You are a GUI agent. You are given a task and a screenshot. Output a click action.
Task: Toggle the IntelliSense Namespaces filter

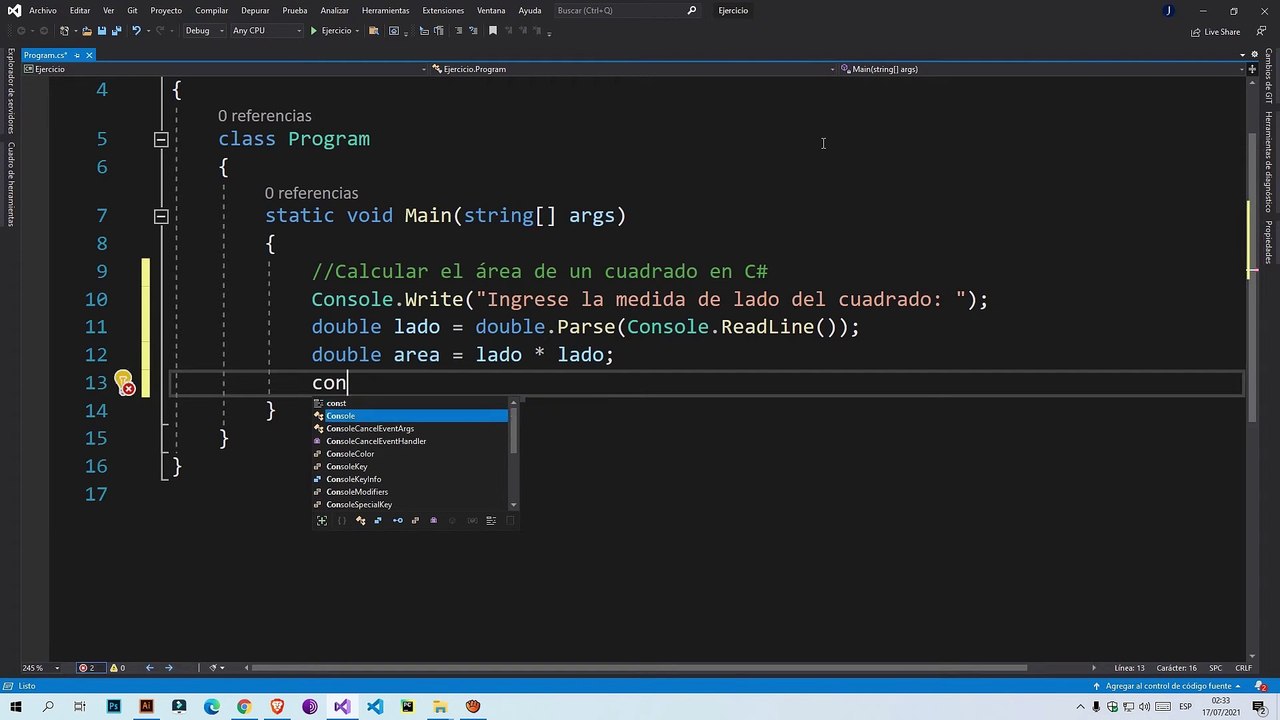tap(341, 520)
